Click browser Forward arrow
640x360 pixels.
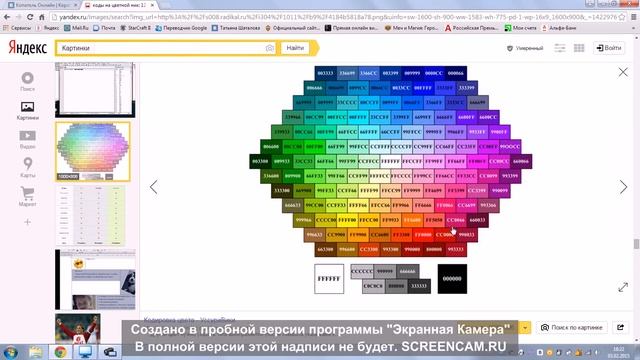[x=18, y=17]
